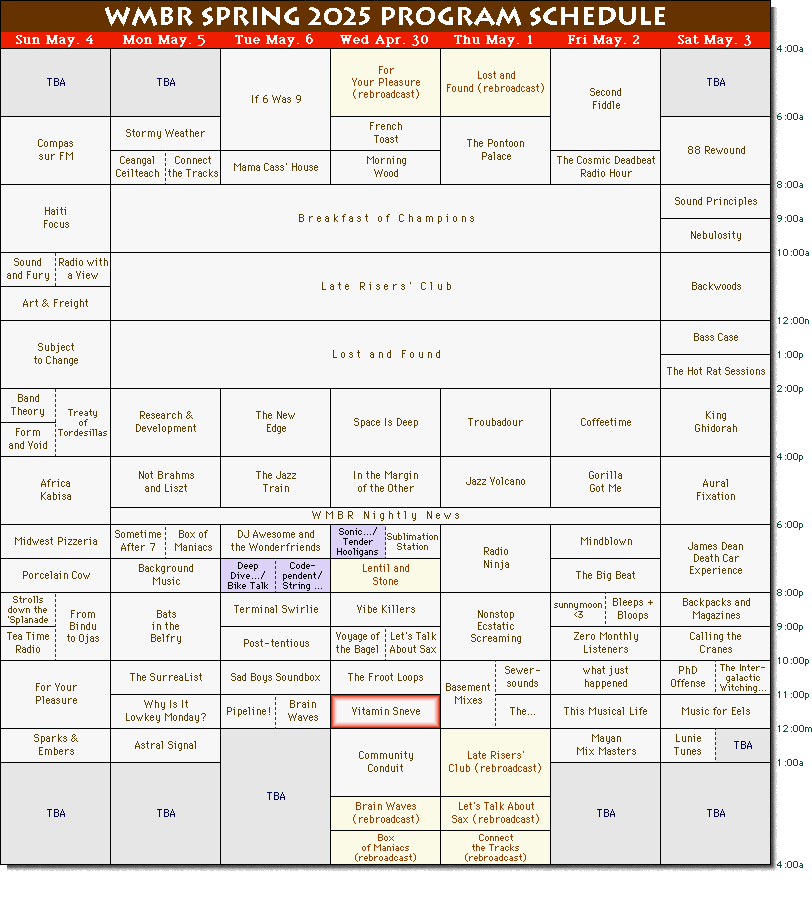Image resolution: width=812 pixels, height=906 pixels.
Task: Select Mayan Mix Masters on Friday
Action: click(x=605, y=745)
